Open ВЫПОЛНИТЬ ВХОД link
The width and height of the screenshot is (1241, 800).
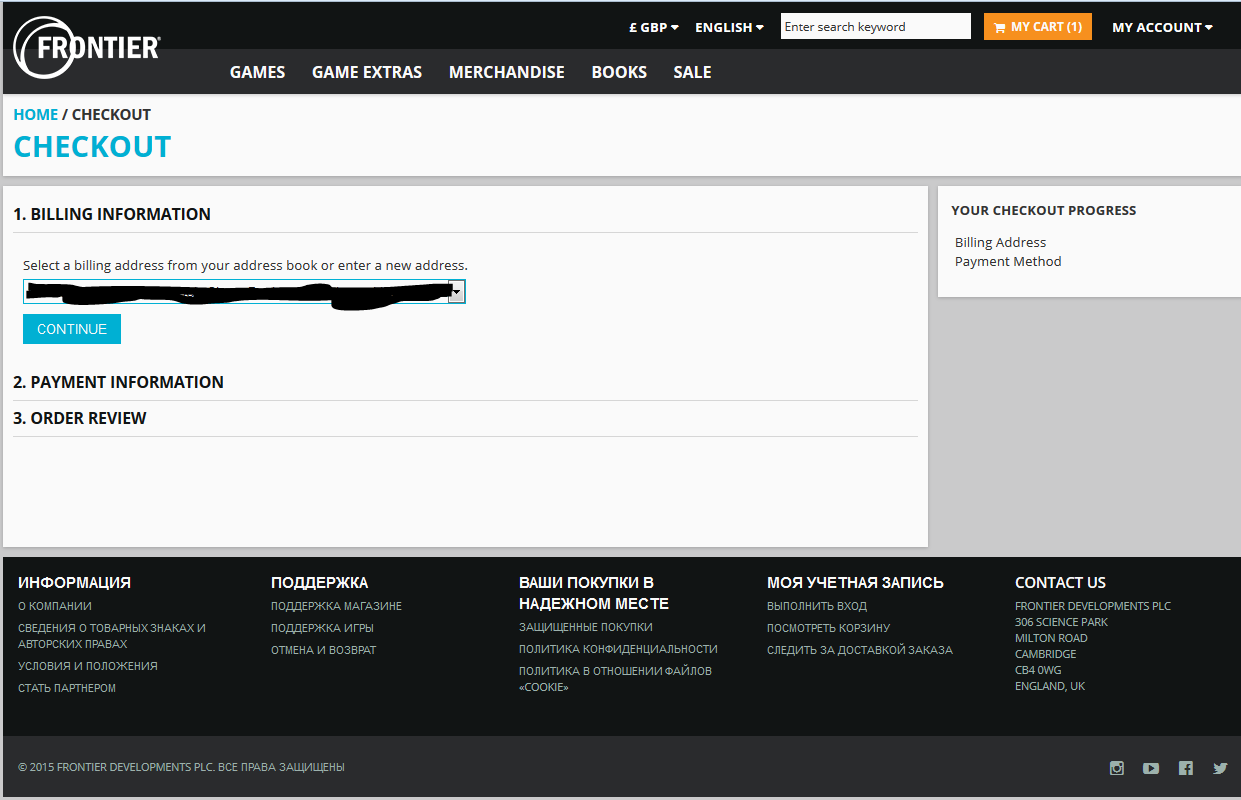[x=817, y=606]
